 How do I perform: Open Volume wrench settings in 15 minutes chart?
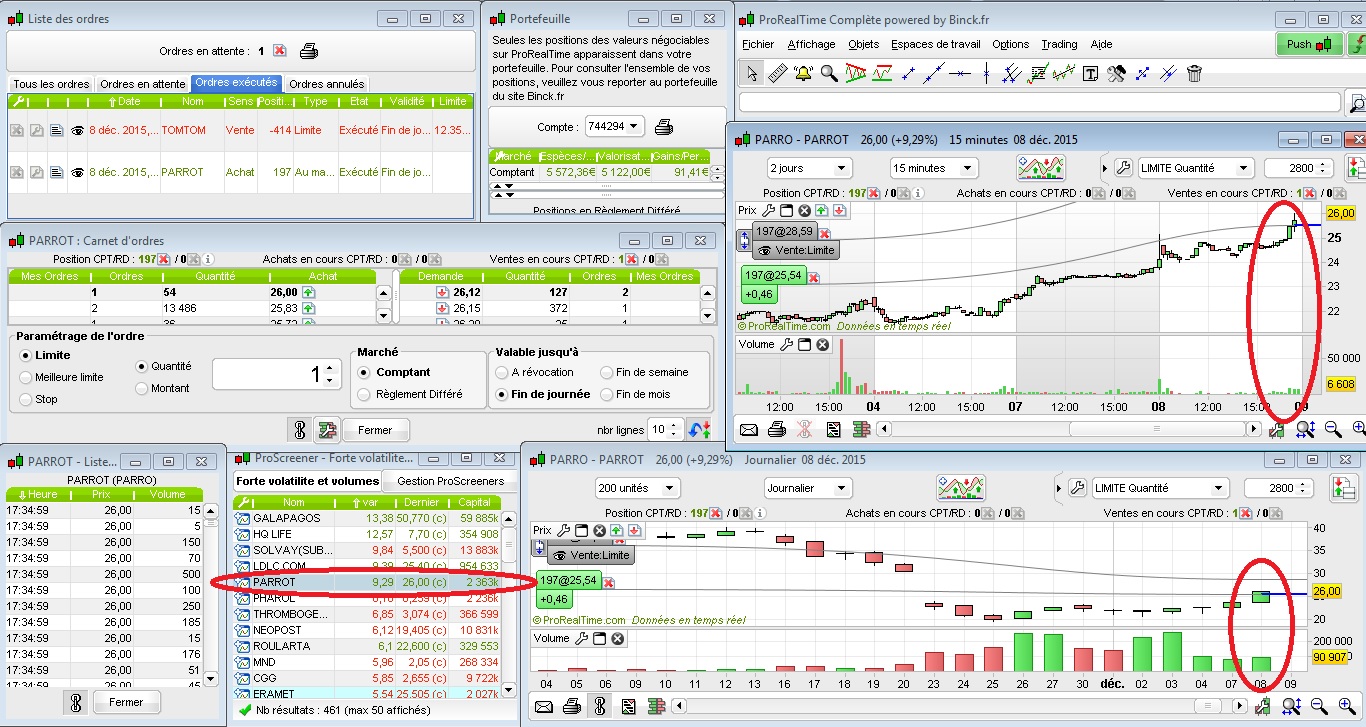coord(787,345)
